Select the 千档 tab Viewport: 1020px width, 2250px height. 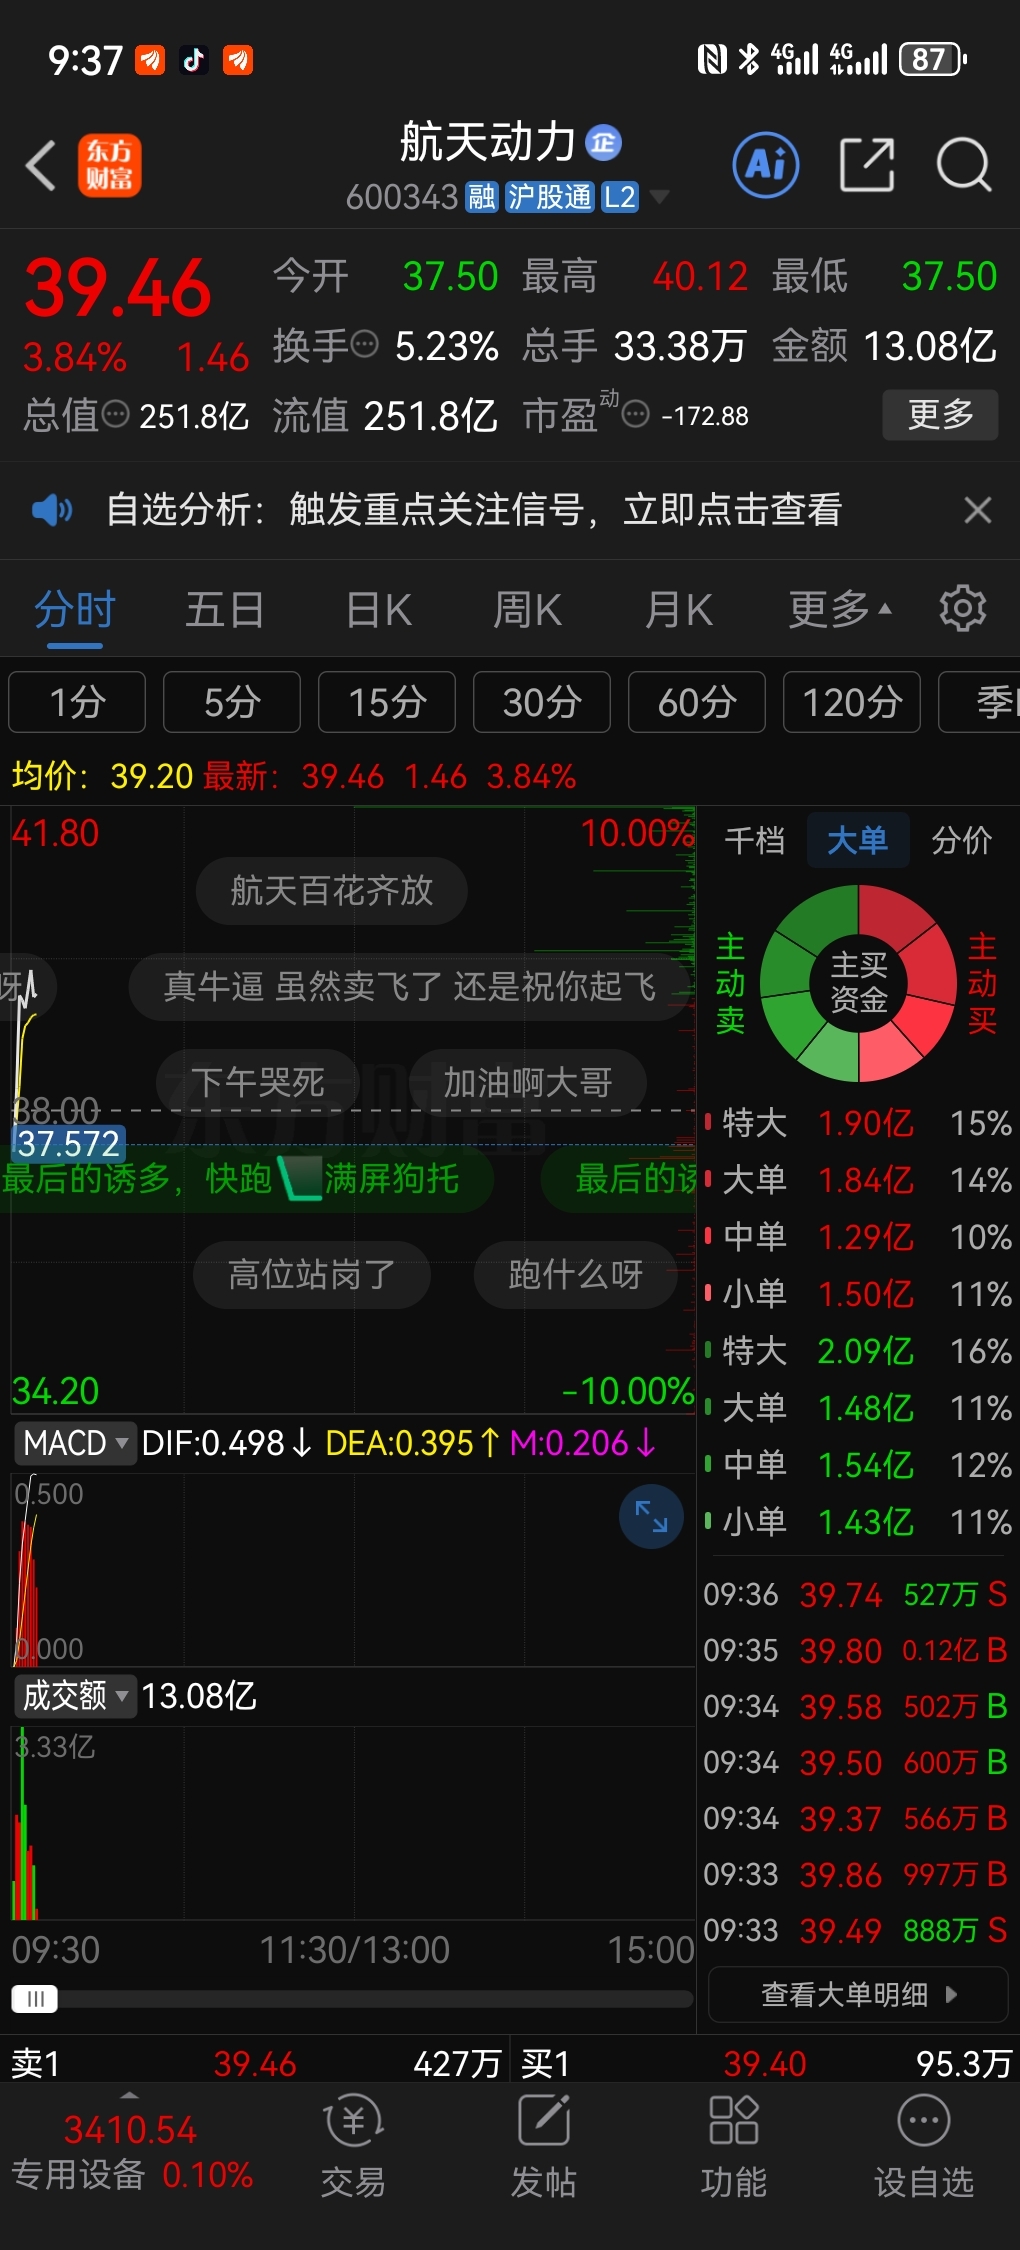[755, 840]
